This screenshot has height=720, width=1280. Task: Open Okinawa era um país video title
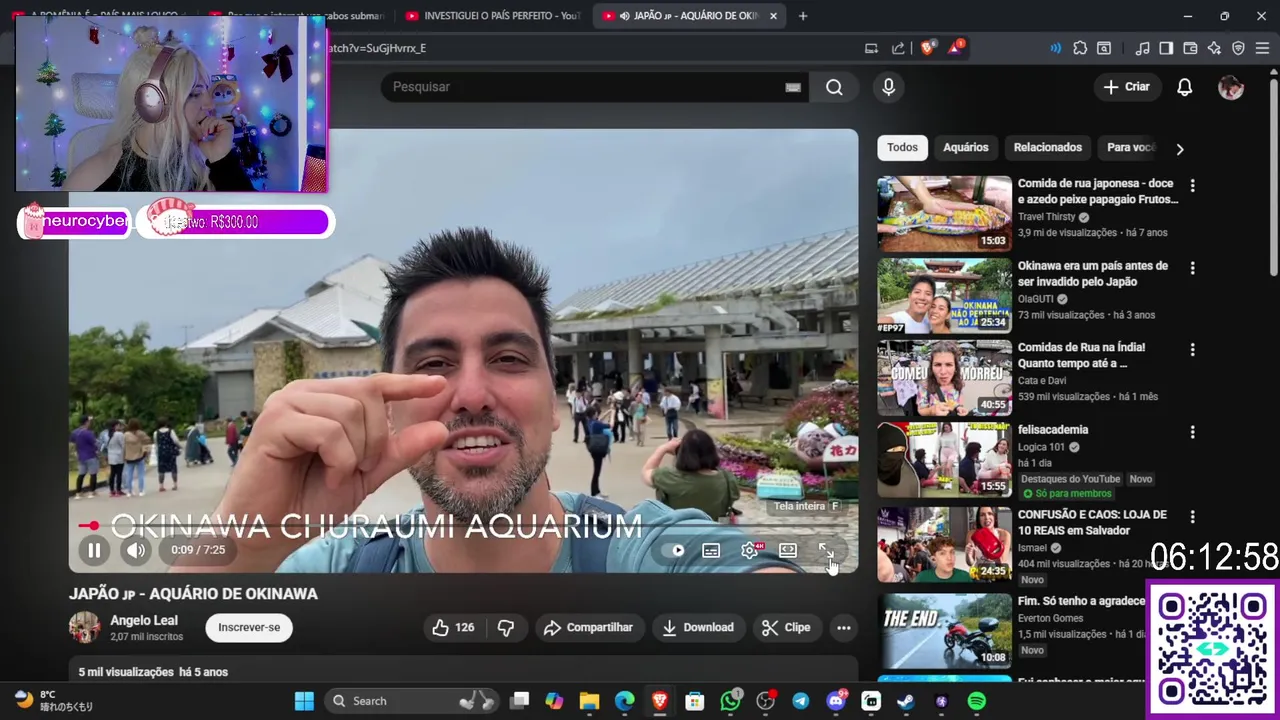tap(1093, 274)
